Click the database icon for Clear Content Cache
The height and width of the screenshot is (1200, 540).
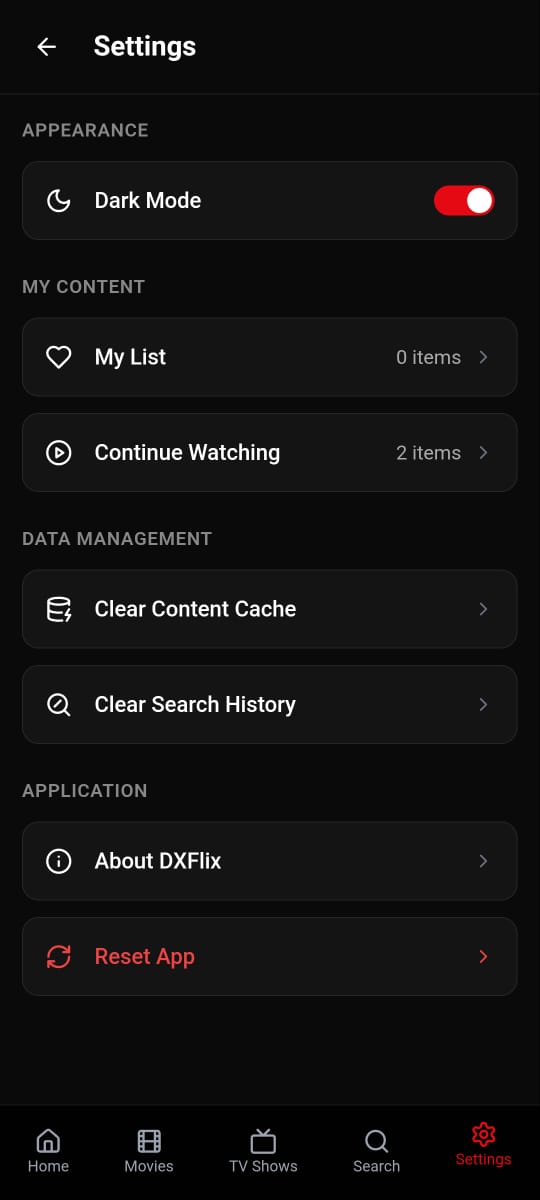pyautogui.click(x=59, y=609)
